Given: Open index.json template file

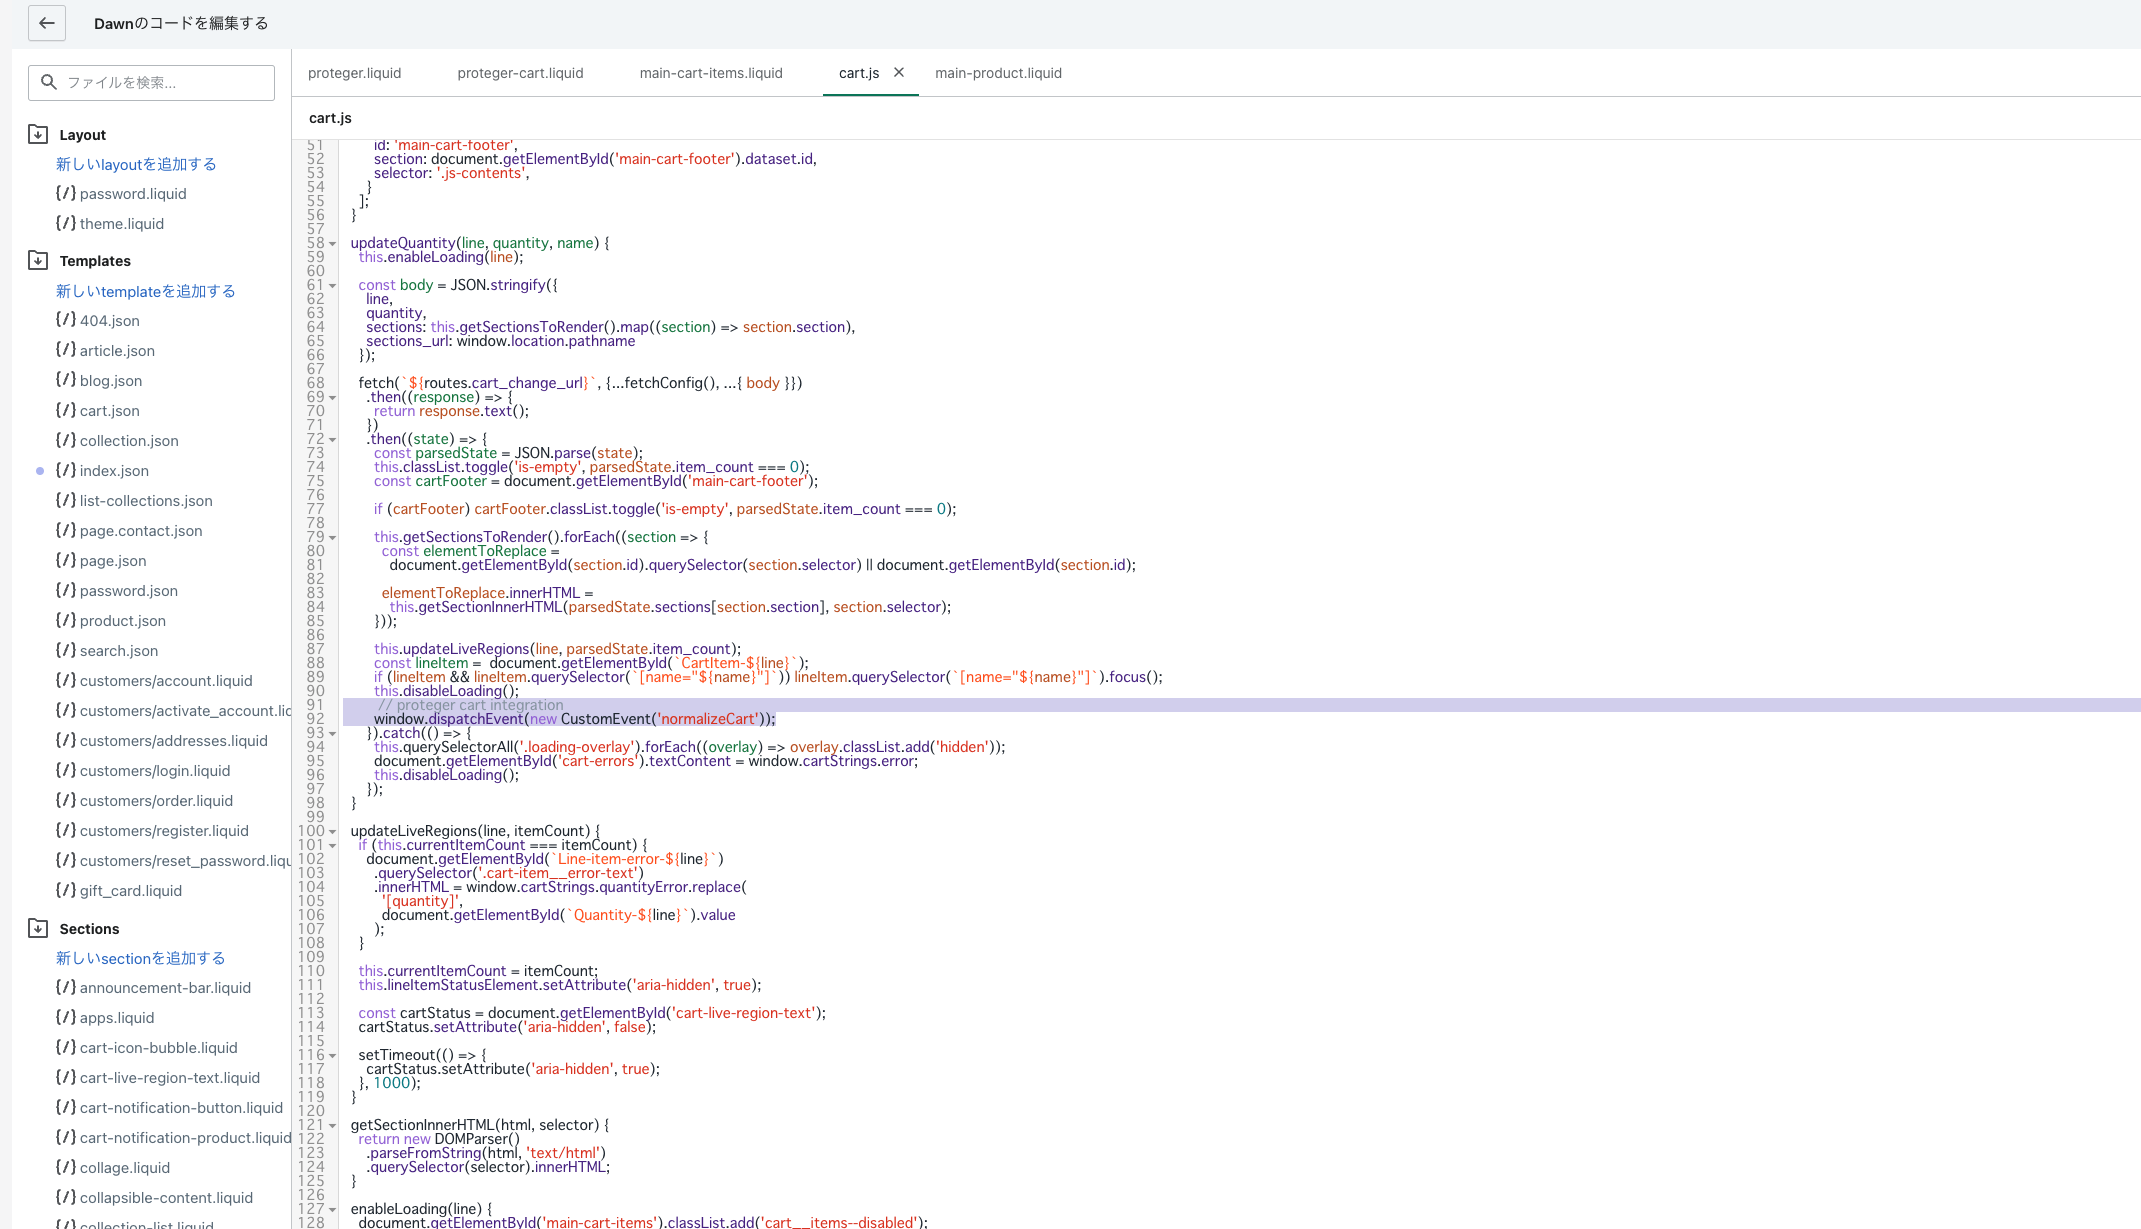Looking at the screenshot, I should coord(114,471).
